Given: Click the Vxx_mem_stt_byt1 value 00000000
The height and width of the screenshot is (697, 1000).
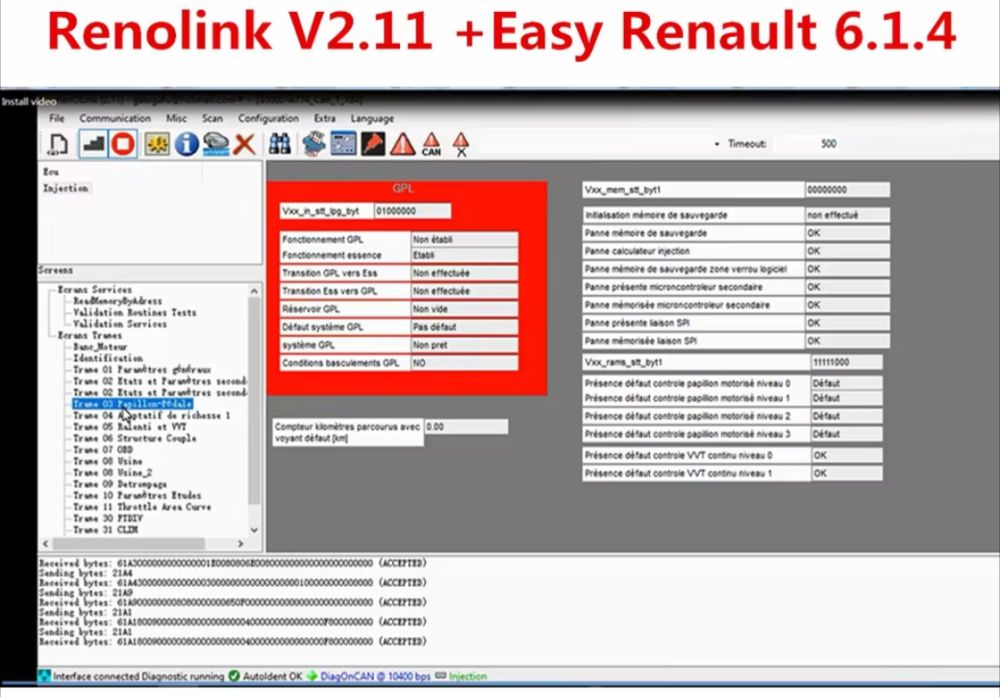Looking at the screenshot, I should coord(847,189).
